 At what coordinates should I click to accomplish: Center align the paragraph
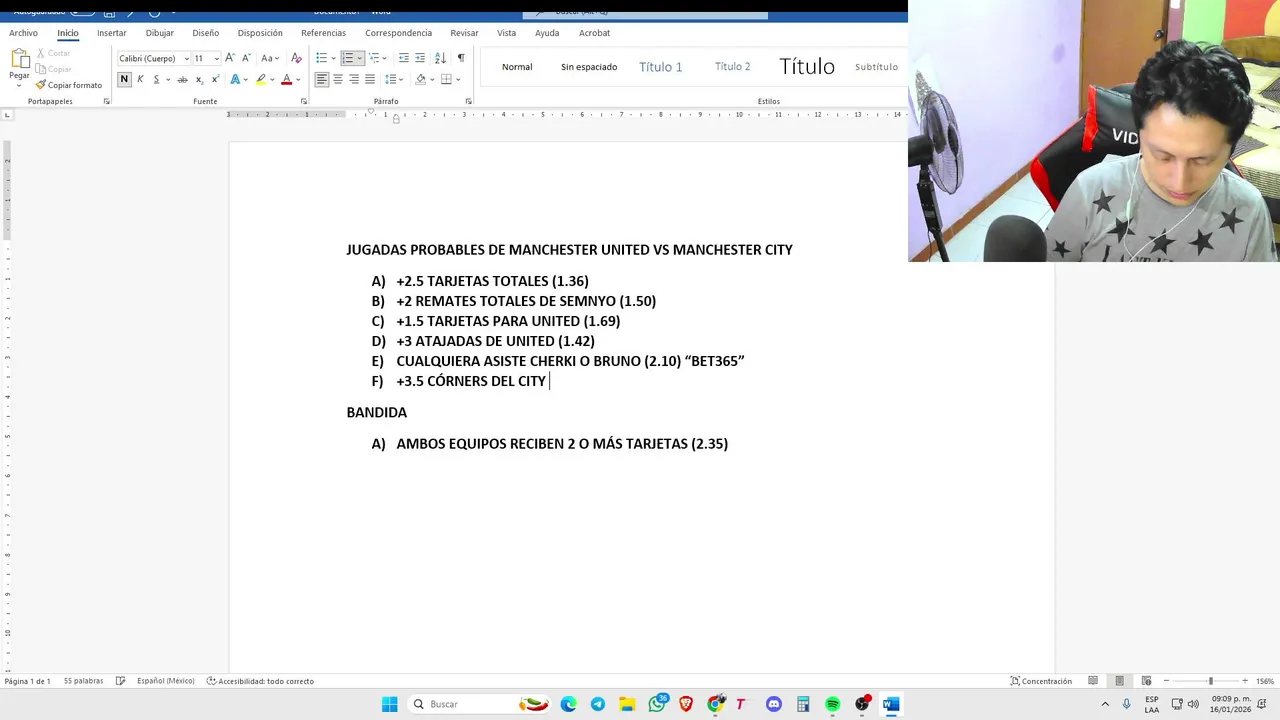338,79
